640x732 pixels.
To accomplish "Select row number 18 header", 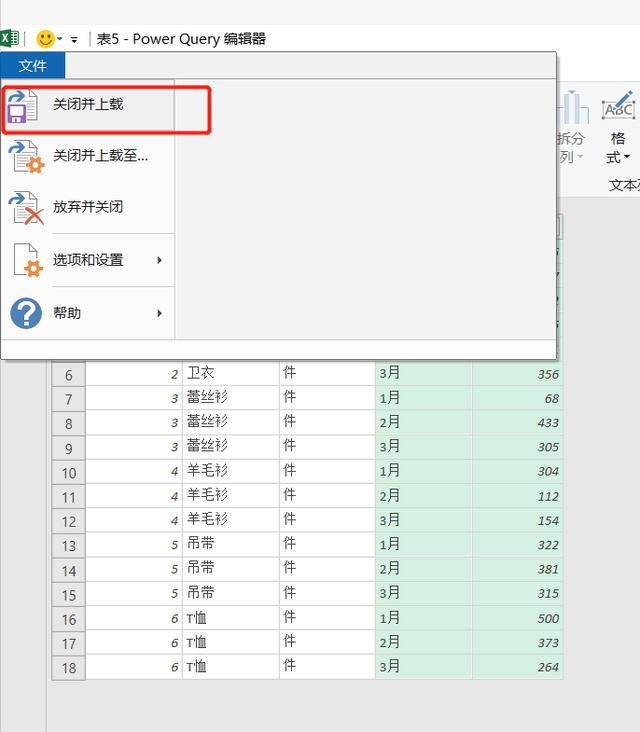I will pos(69,668).
